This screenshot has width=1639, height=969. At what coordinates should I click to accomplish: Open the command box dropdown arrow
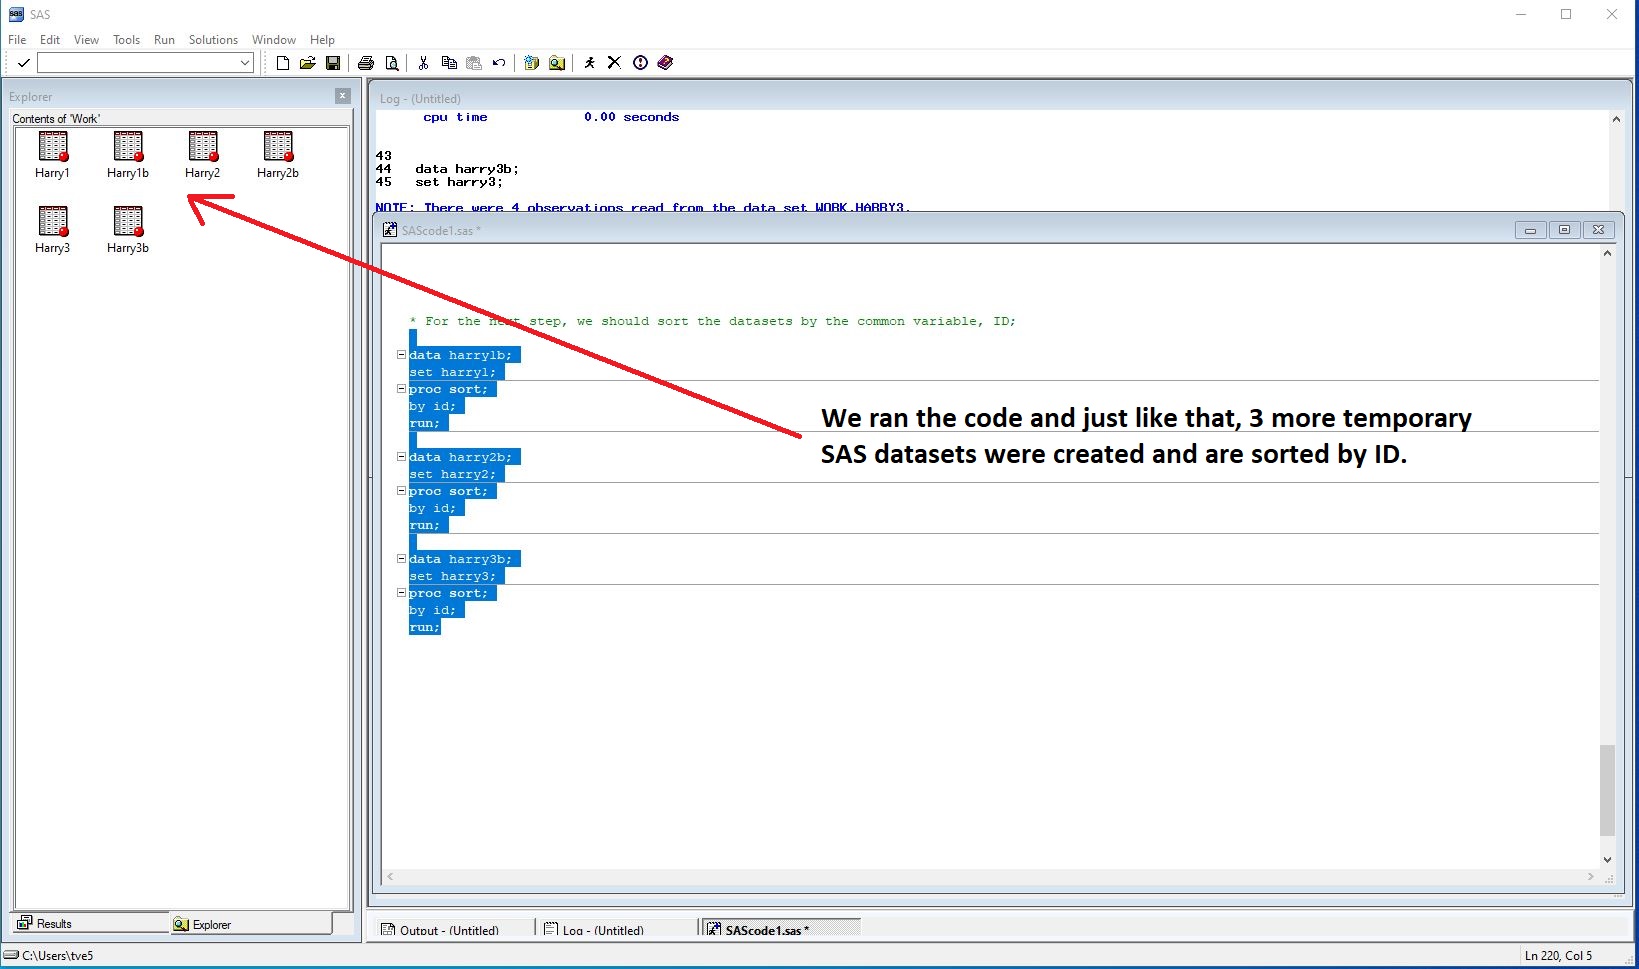tap(244, 63)
